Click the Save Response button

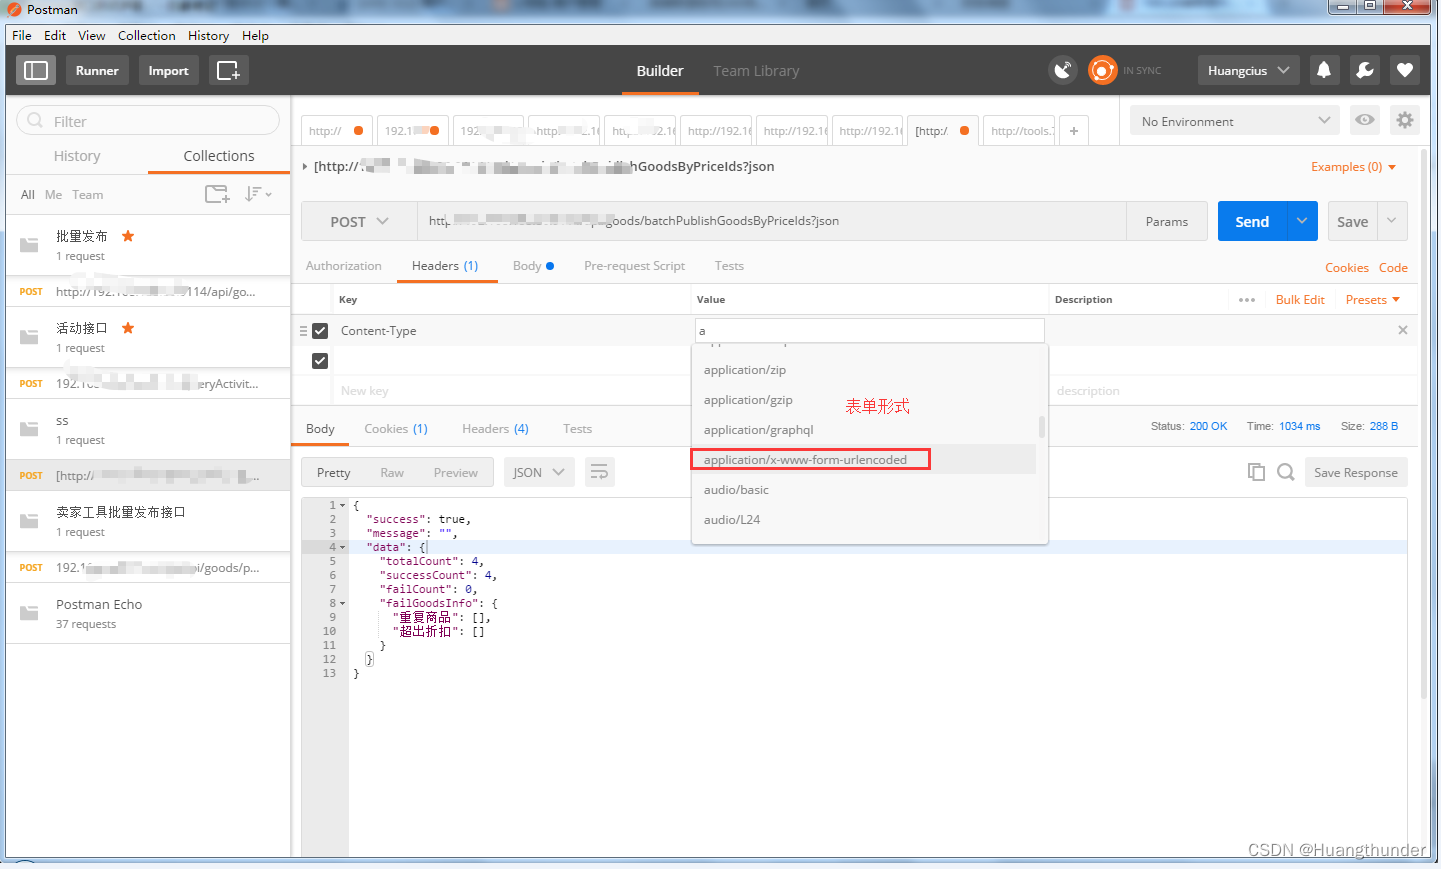click(1356, 472)
